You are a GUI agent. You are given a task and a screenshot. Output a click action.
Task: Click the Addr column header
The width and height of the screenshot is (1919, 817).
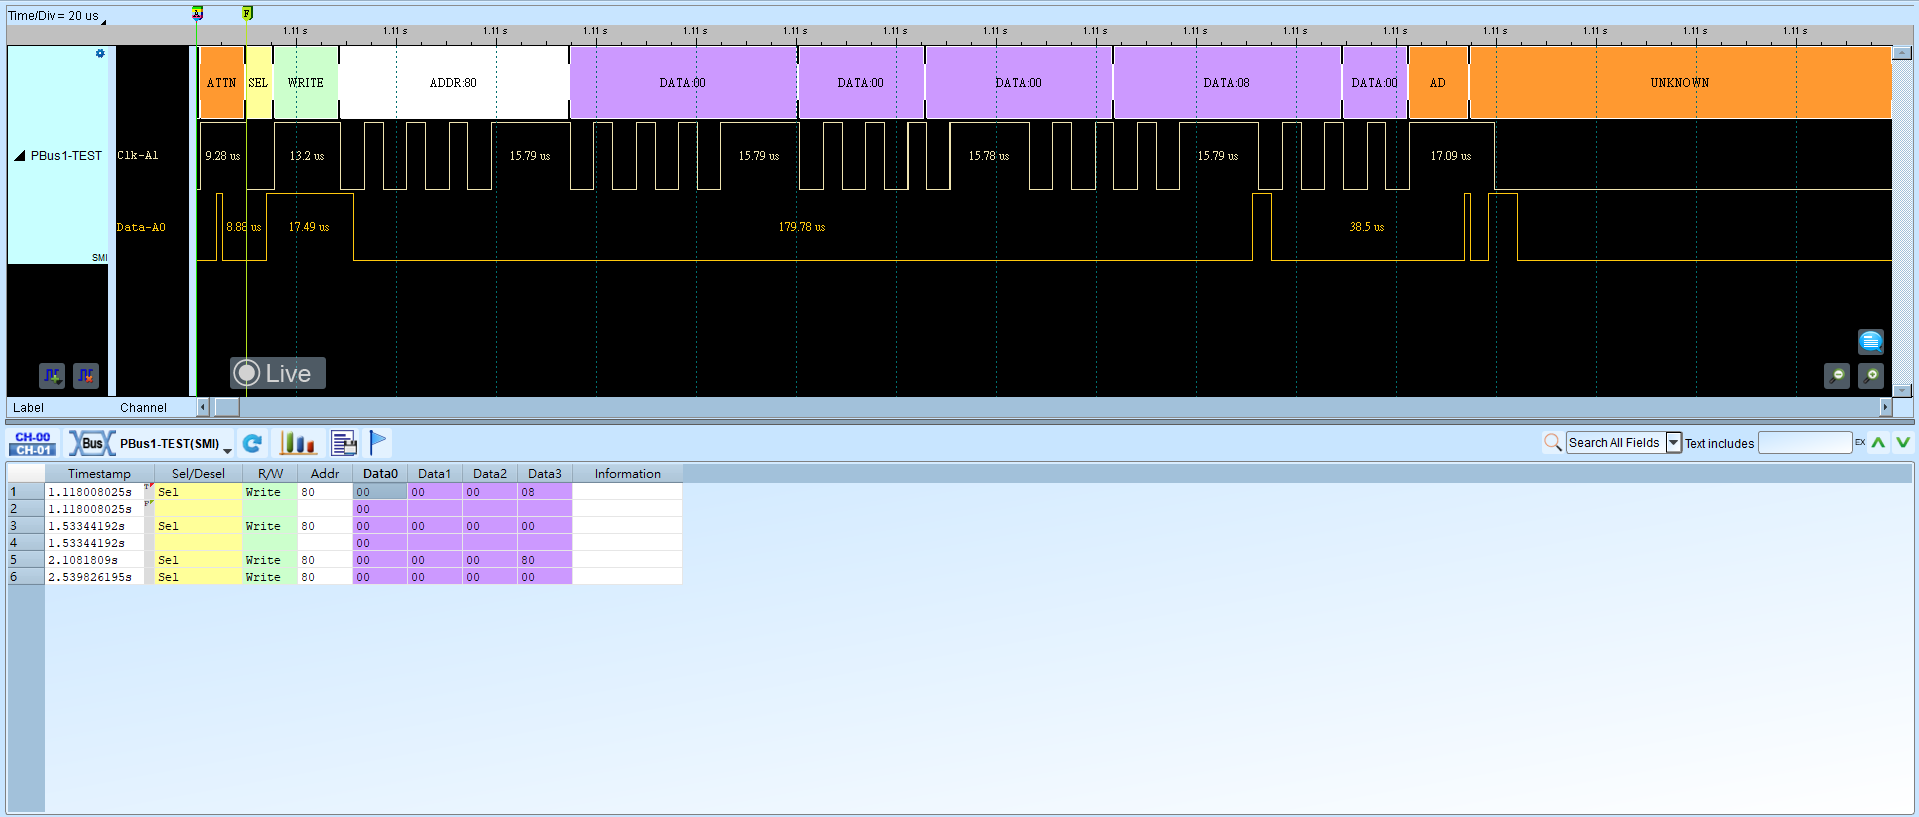[x=325, y=474]
